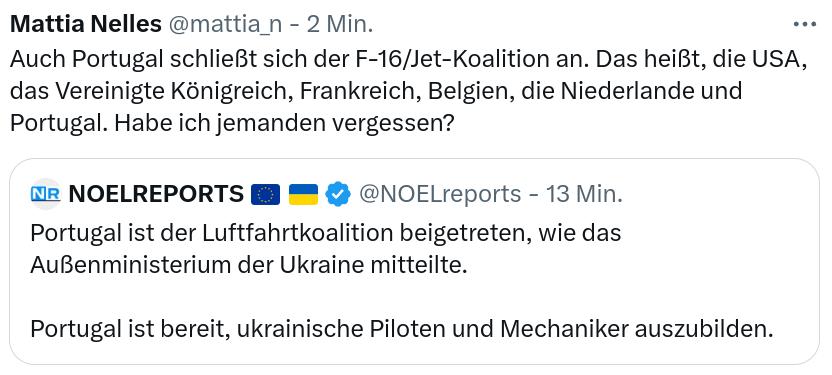
Task: Click the 'F-16/Jet-Koalition' text in the tweet
Action: pos(448,61)
